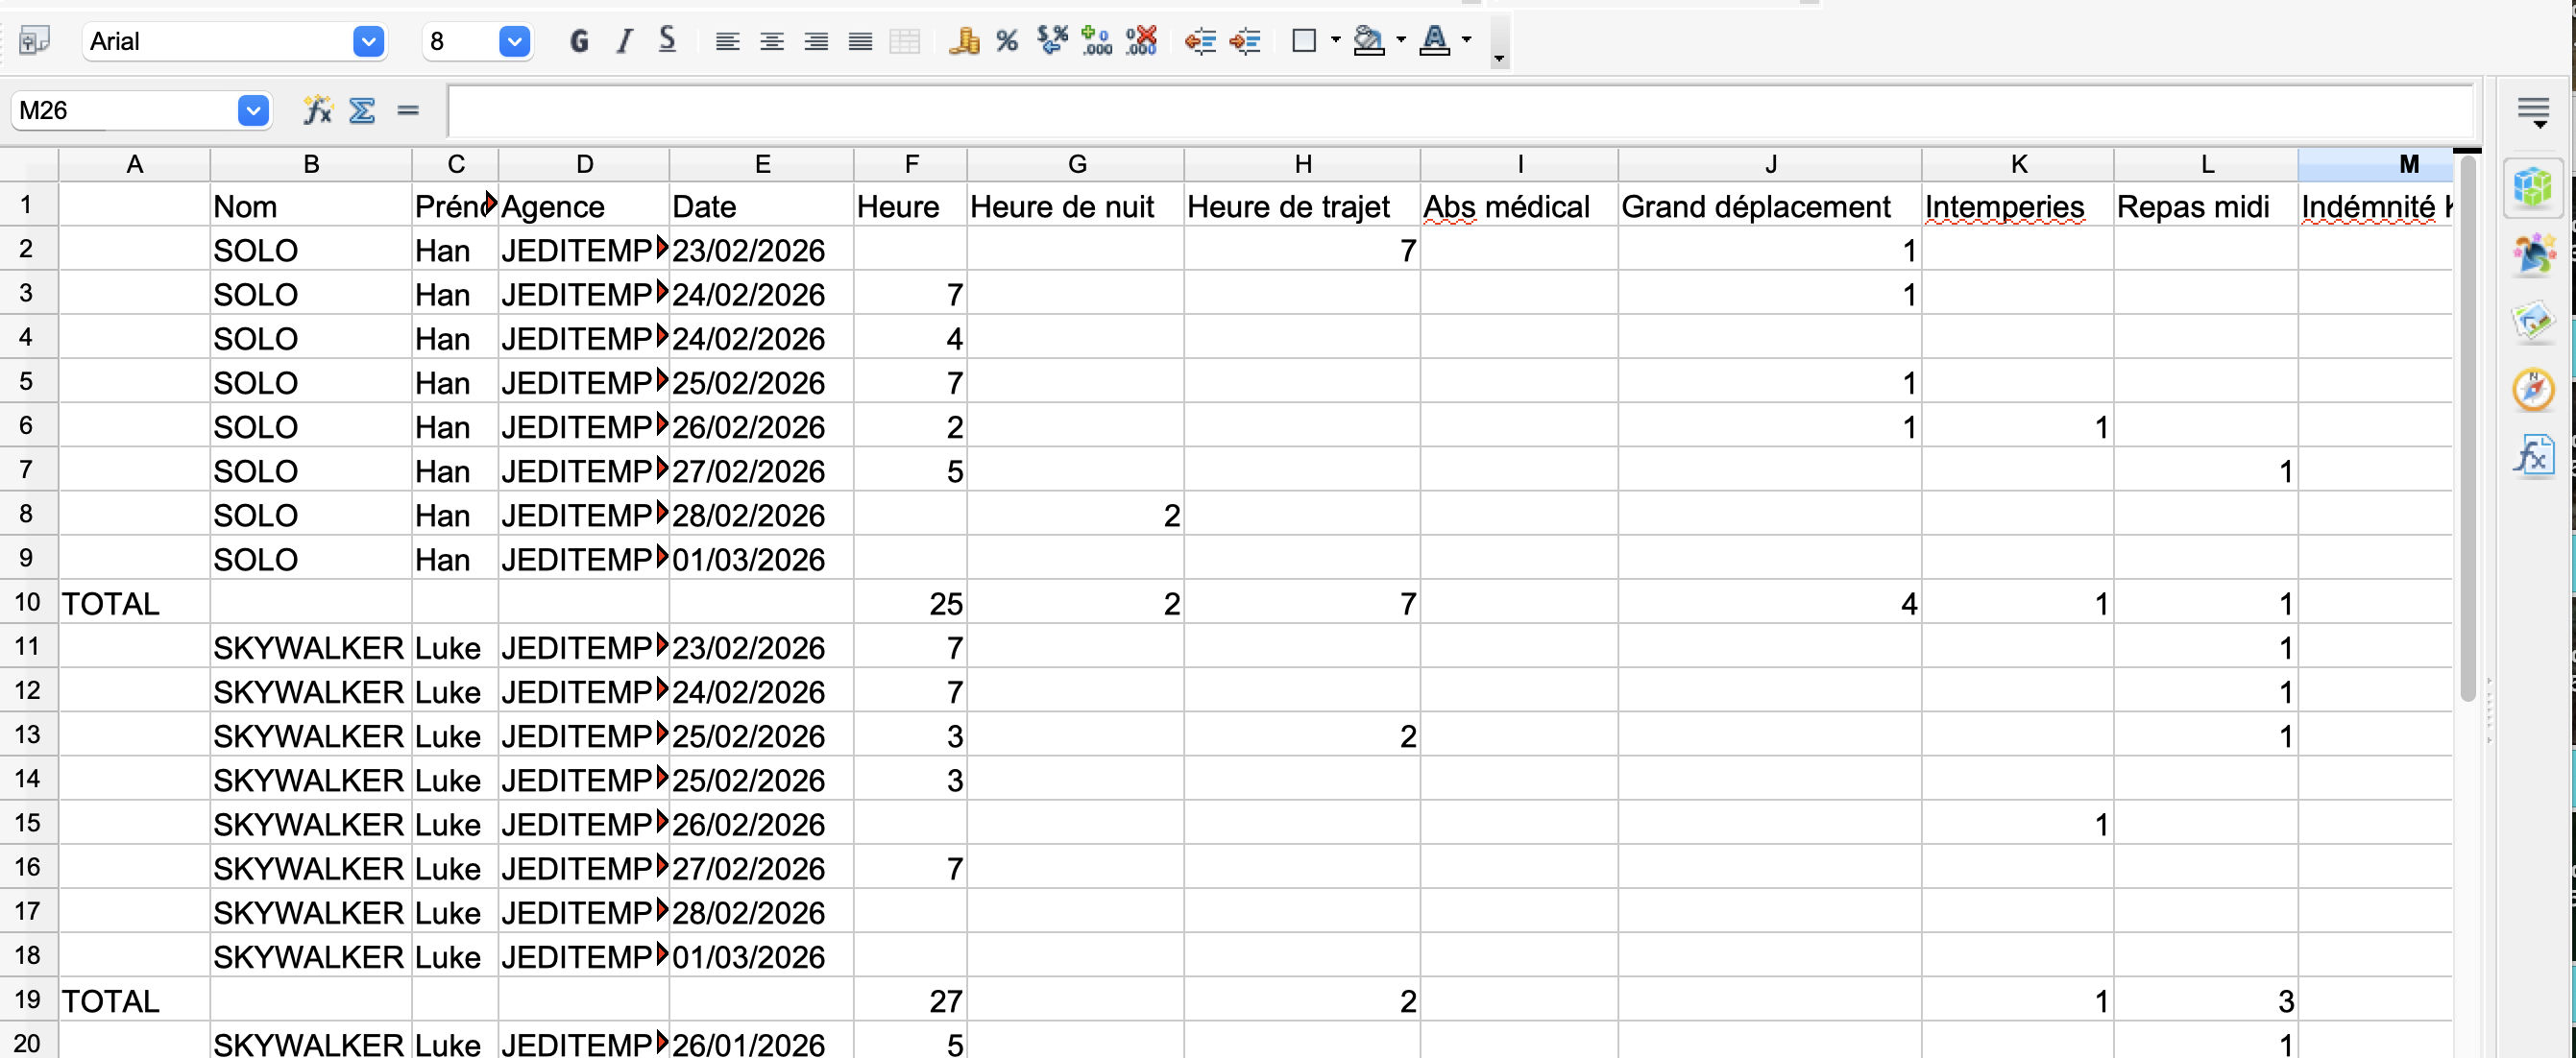Select column M header
Viewport: 2576px width, 1058px height.
coord(2375,164)
